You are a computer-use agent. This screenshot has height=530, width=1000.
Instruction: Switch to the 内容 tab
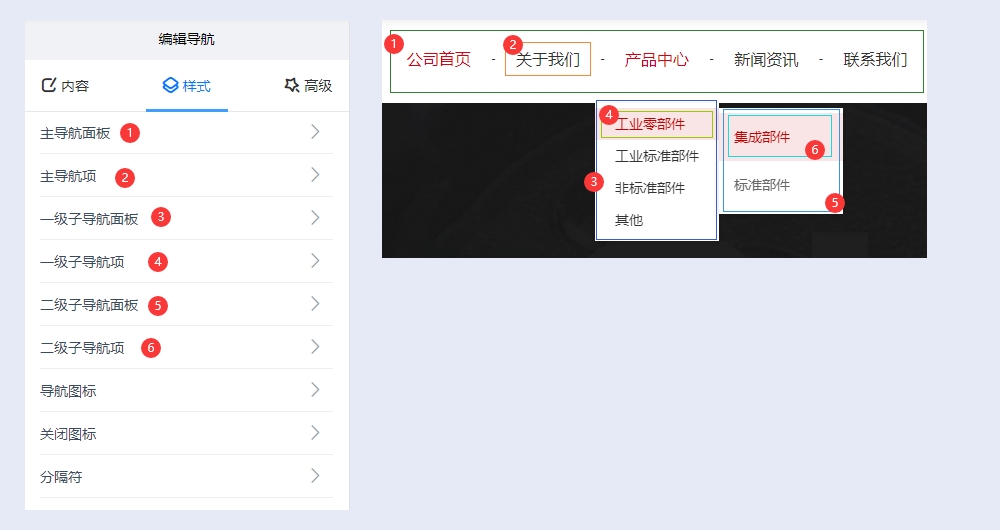(66, 86)
